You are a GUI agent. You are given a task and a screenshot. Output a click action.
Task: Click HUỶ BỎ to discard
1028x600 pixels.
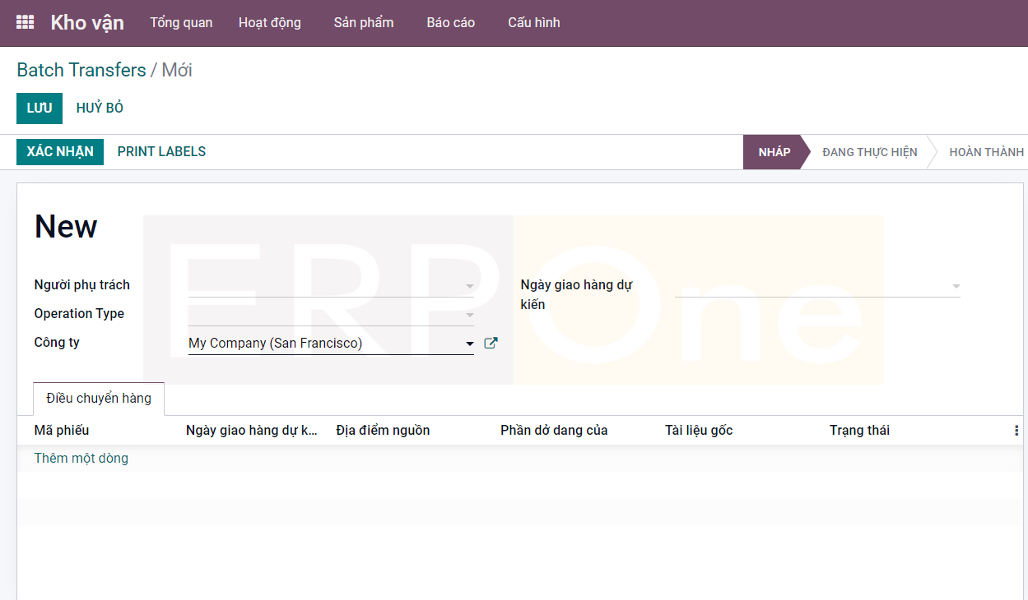click(100, 108)
